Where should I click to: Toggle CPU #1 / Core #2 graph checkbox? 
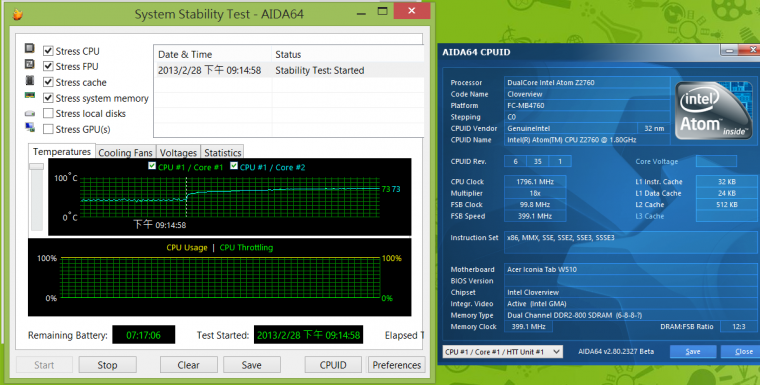click(x=234, y=166)
